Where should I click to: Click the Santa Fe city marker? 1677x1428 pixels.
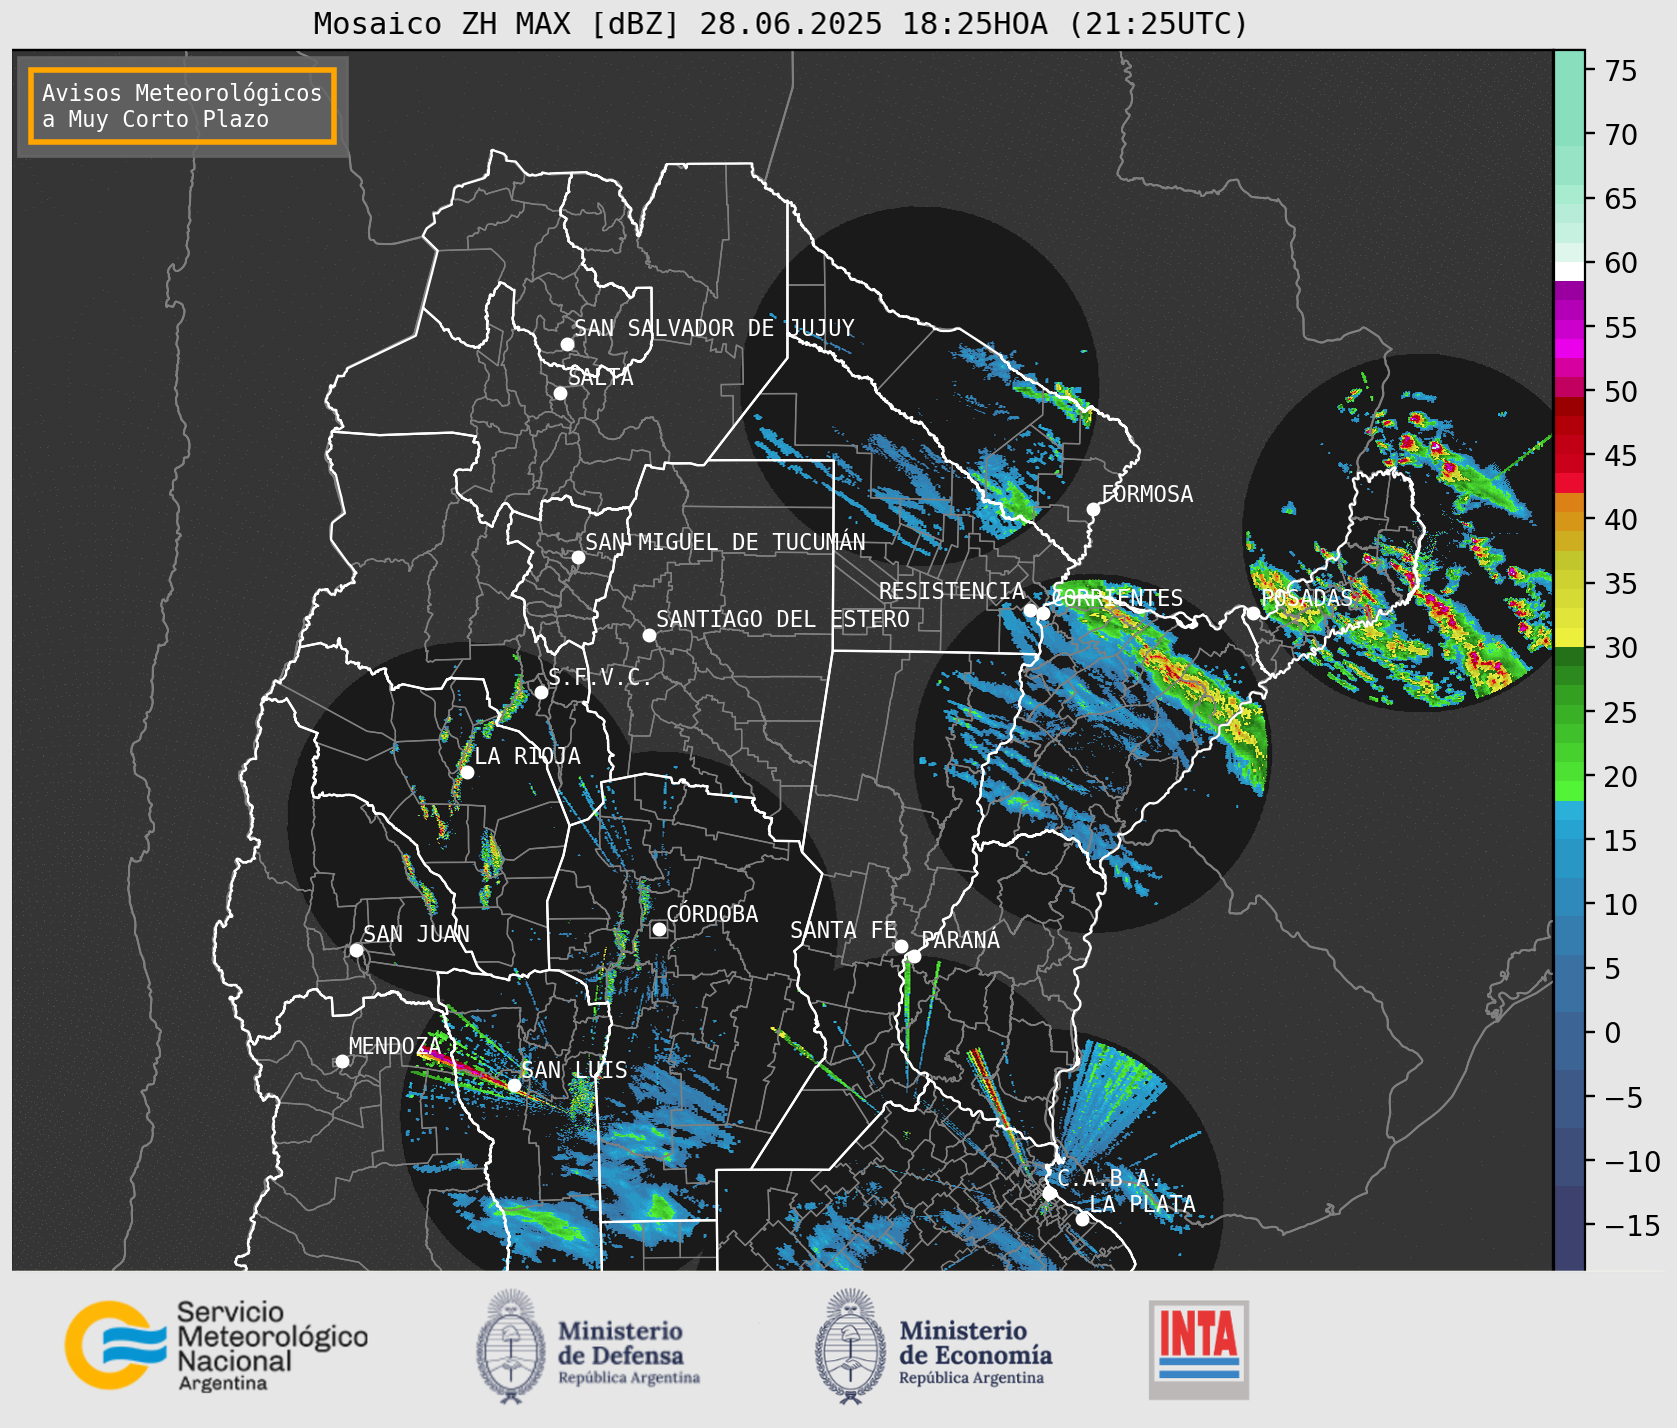tap(901, 946)
